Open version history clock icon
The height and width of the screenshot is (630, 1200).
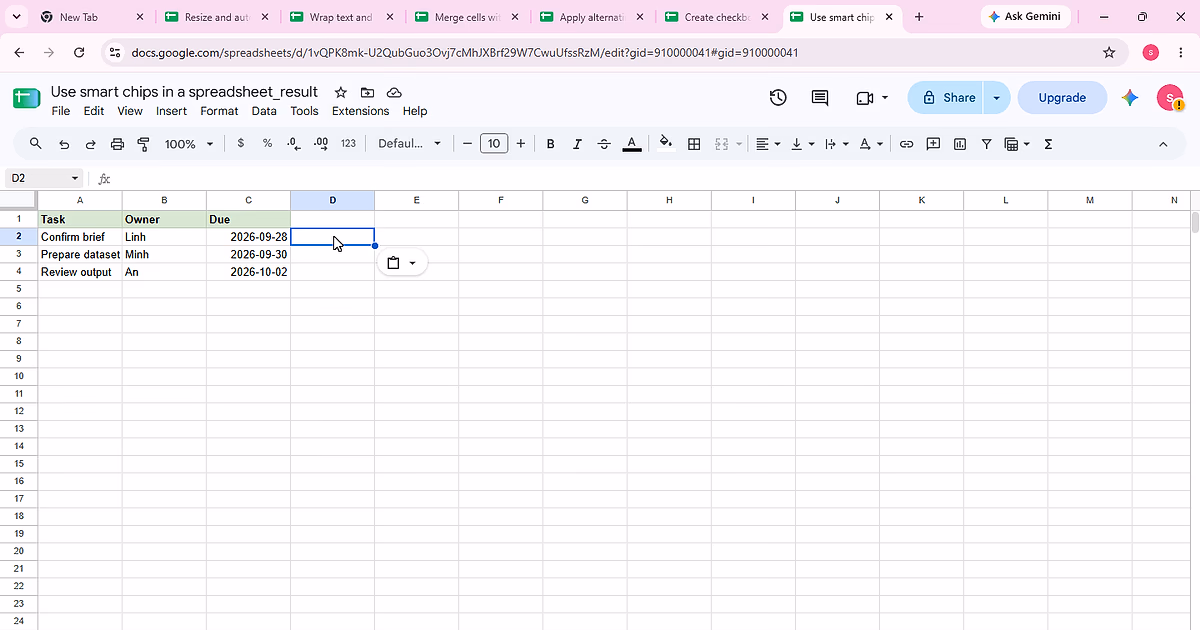(778, 97)
